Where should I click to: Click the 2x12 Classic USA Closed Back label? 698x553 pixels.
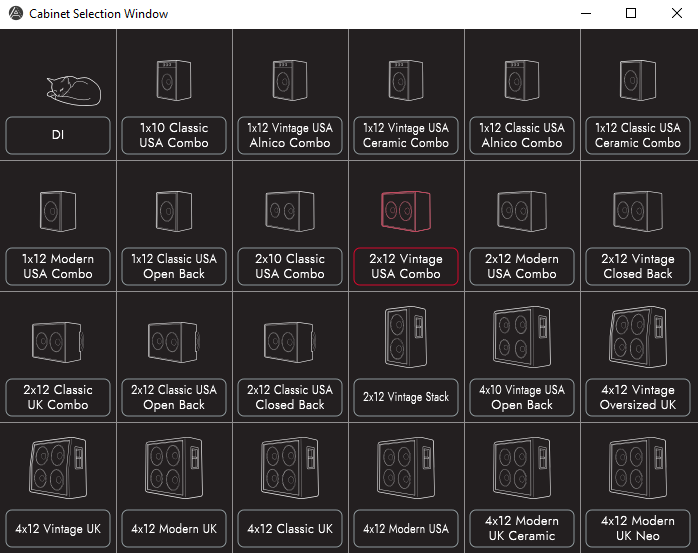coord(290,397)
